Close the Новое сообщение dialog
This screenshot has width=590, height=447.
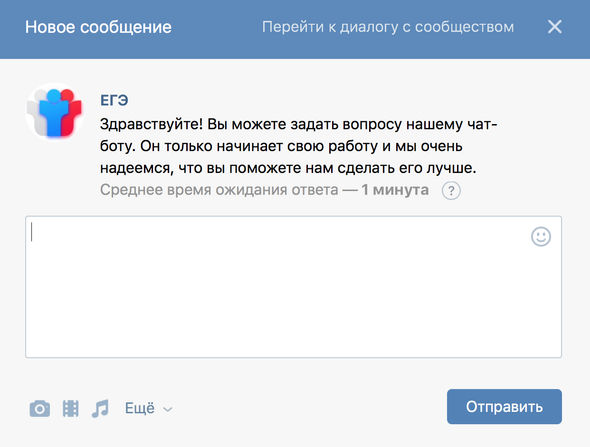pos(555,27)
